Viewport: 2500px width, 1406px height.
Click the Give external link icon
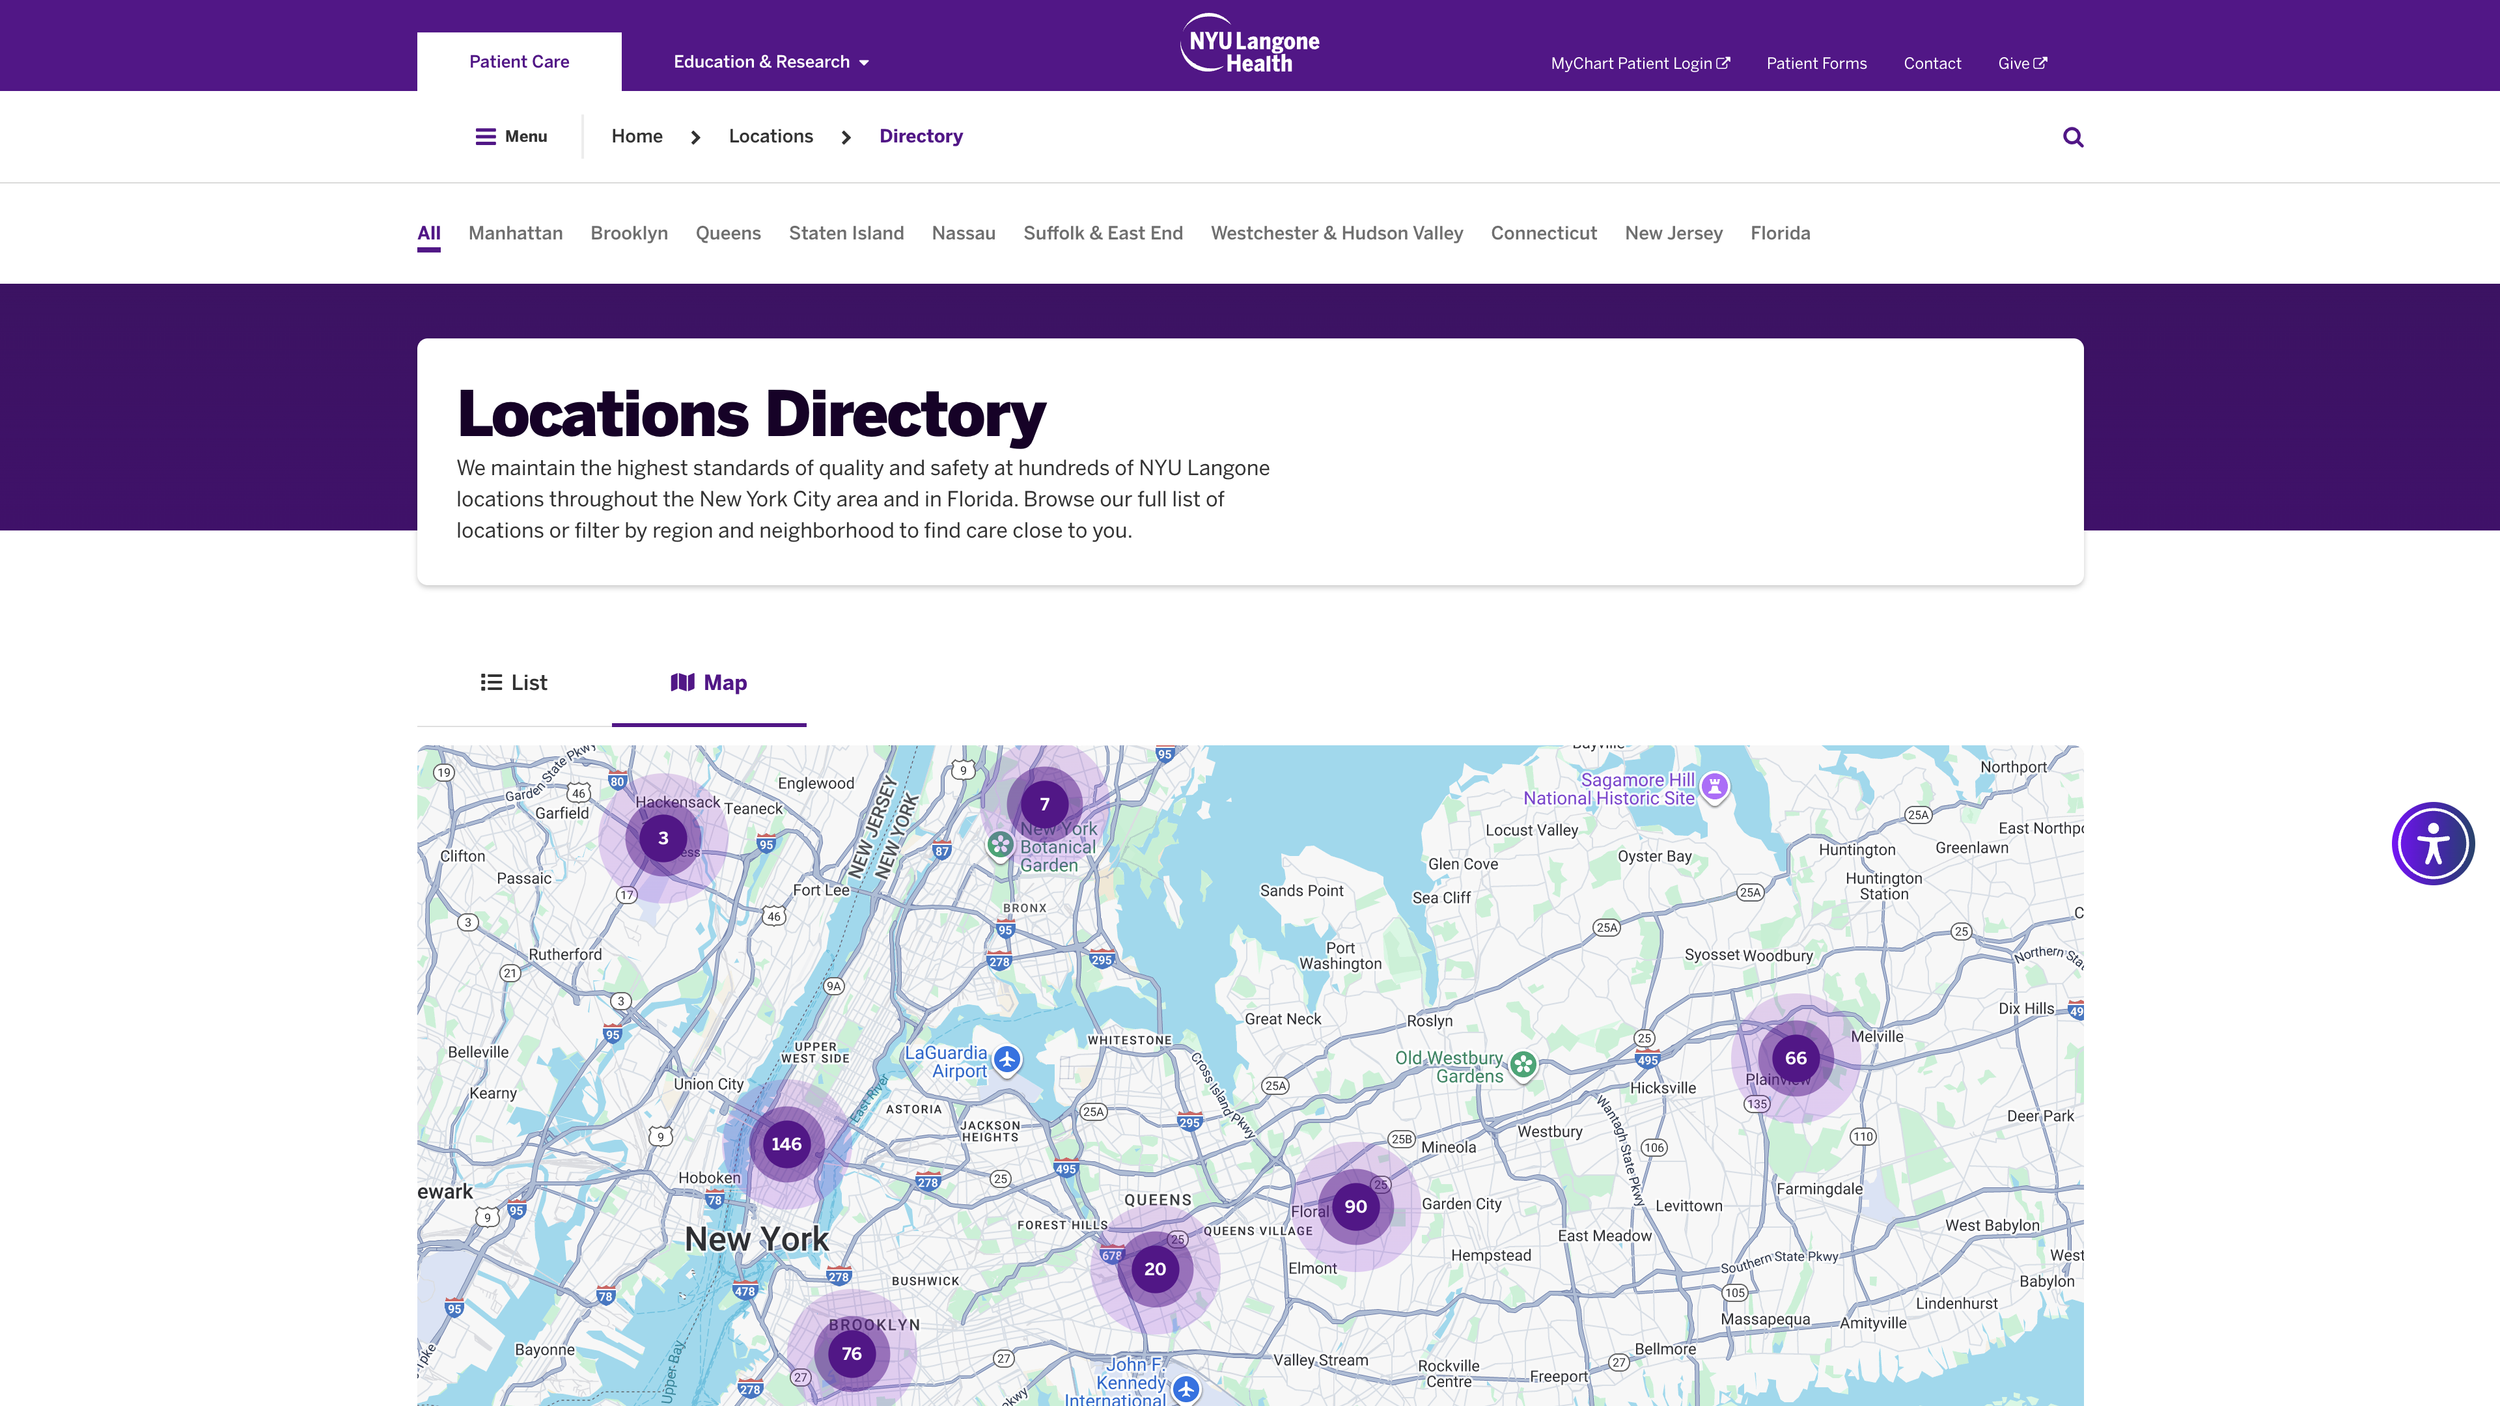coord(2040,63)
